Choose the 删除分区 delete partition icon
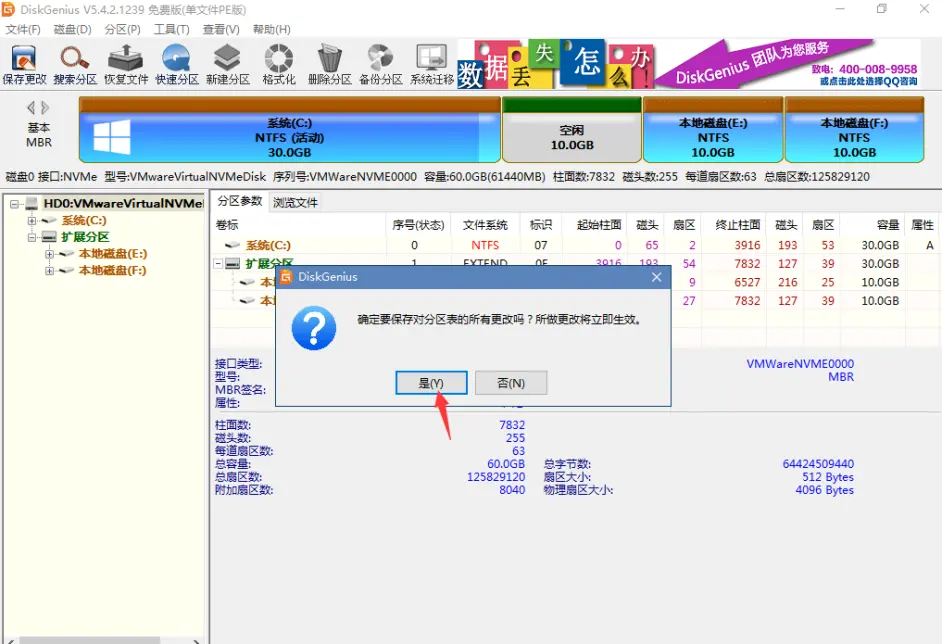Viewport: 942px width, 644px height. click(329, 65)
